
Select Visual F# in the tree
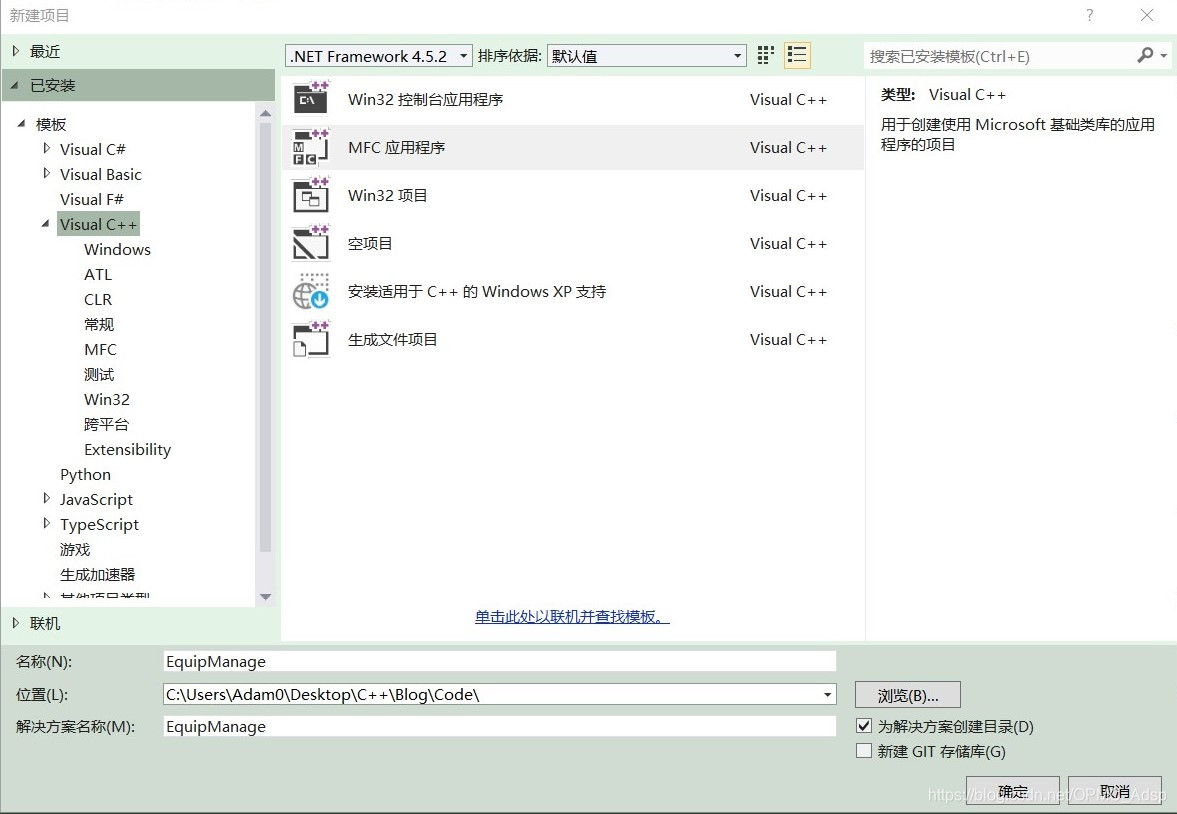[92, 199]
